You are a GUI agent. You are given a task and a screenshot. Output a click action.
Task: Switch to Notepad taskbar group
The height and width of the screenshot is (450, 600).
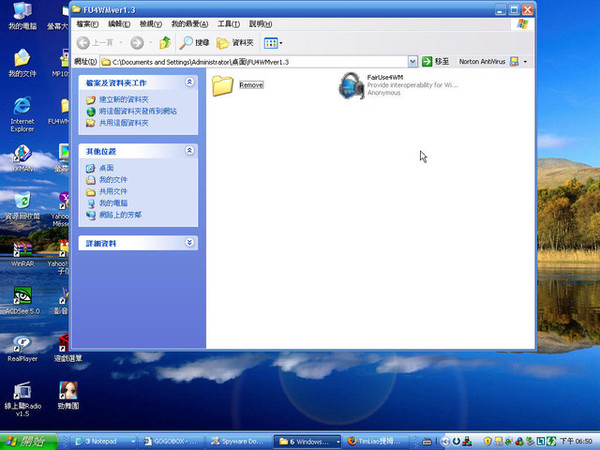click(104, 441)
